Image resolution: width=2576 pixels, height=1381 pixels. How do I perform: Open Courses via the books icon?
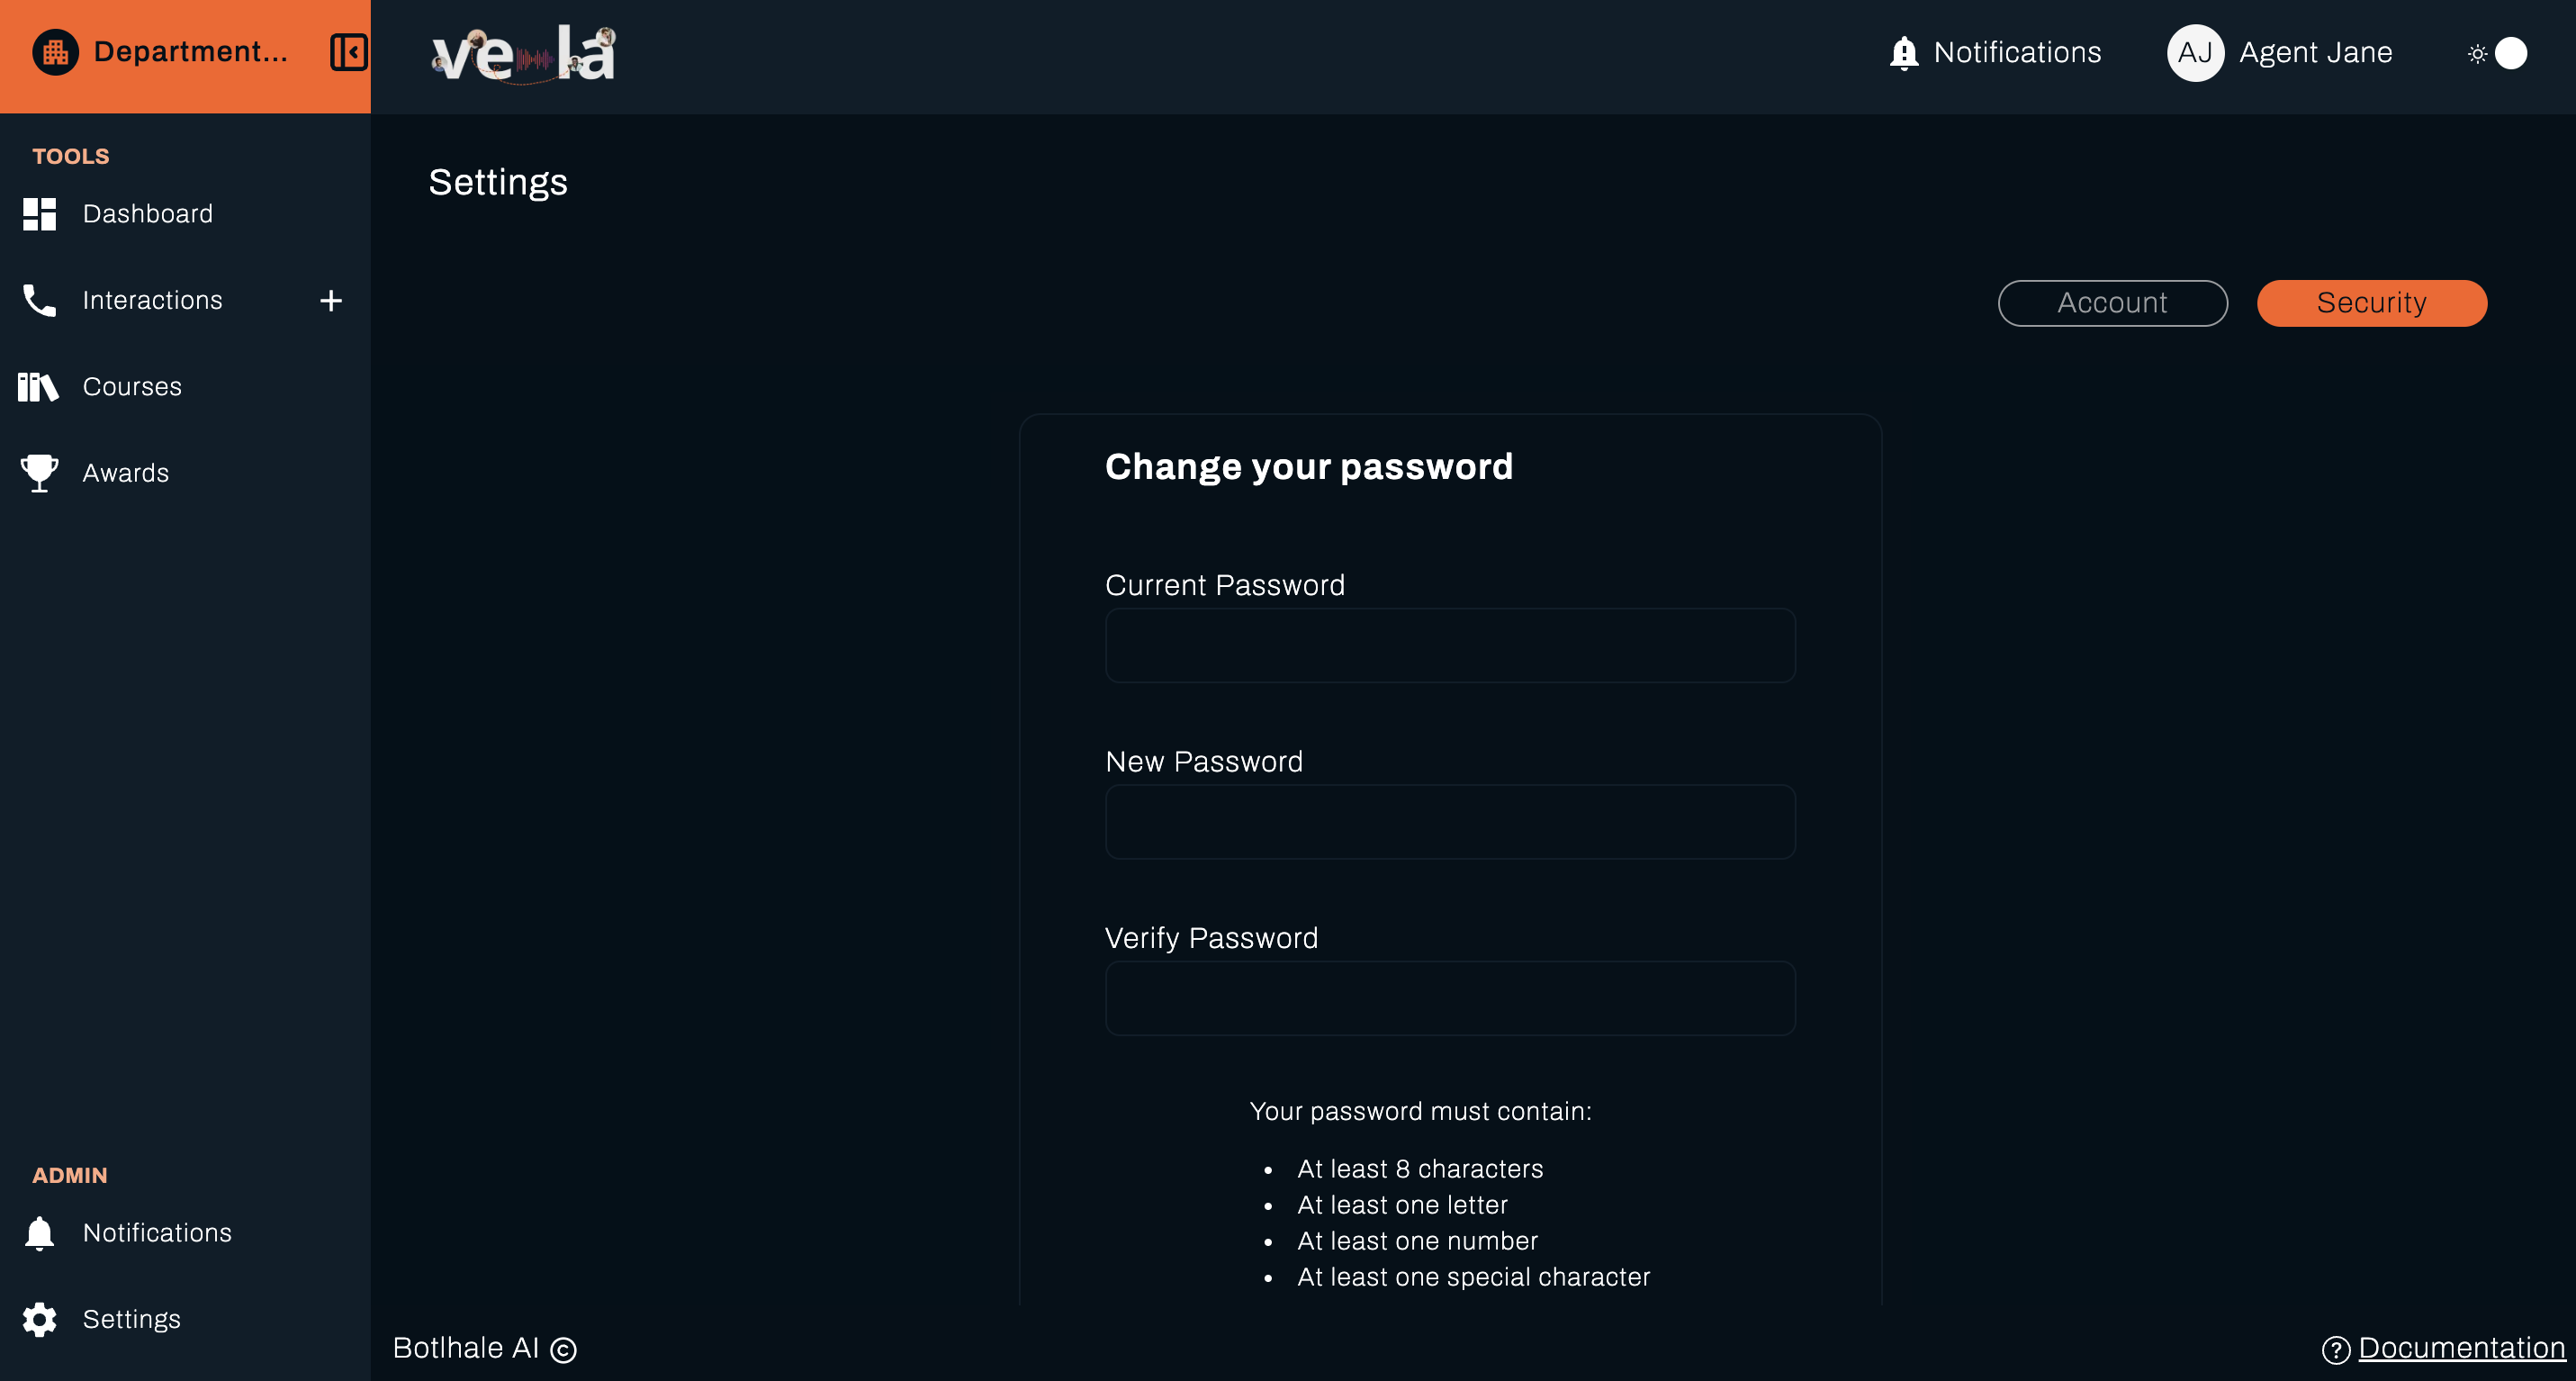pyautogui.click(x=38, y=386)
